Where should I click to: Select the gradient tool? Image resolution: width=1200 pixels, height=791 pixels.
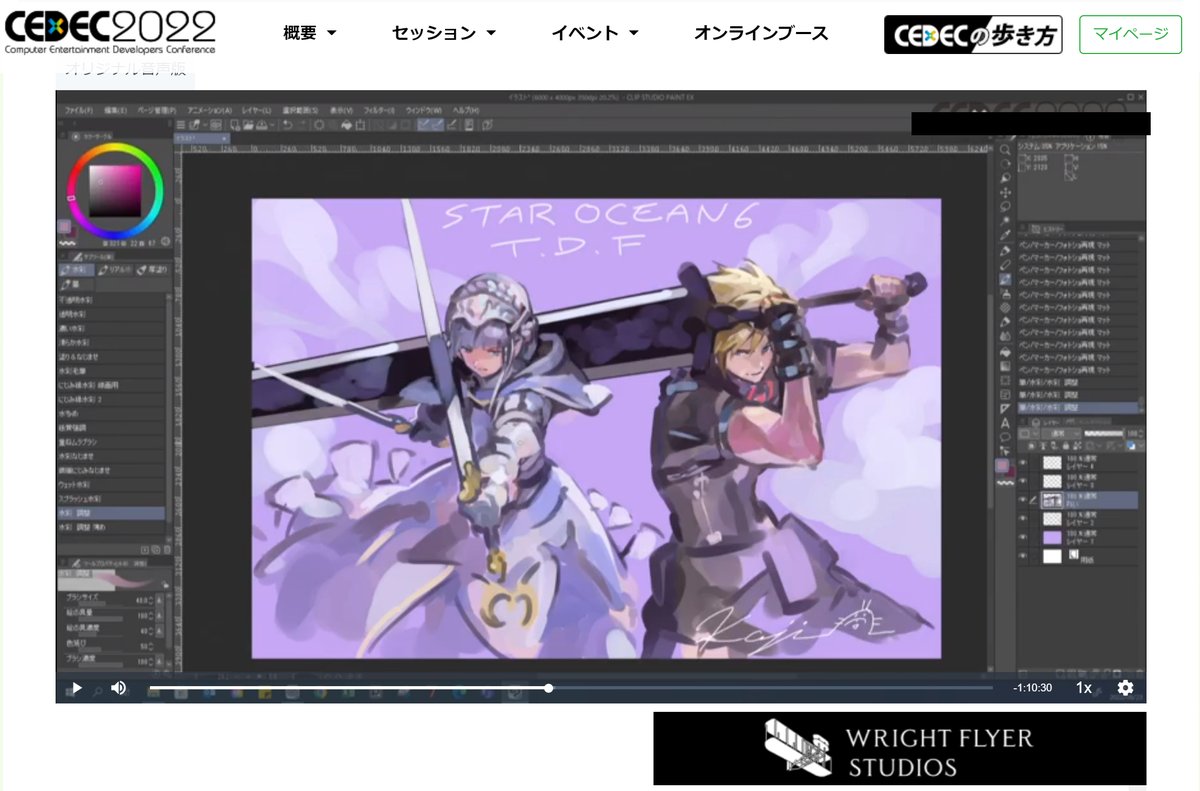pyautogui.click(x=1005, y=366)
